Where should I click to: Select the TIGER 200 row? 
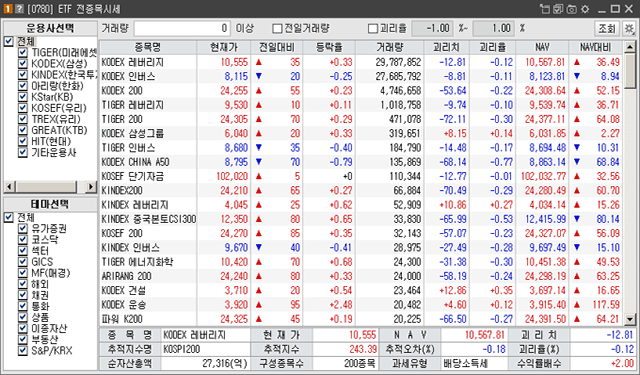click(361, 119)
